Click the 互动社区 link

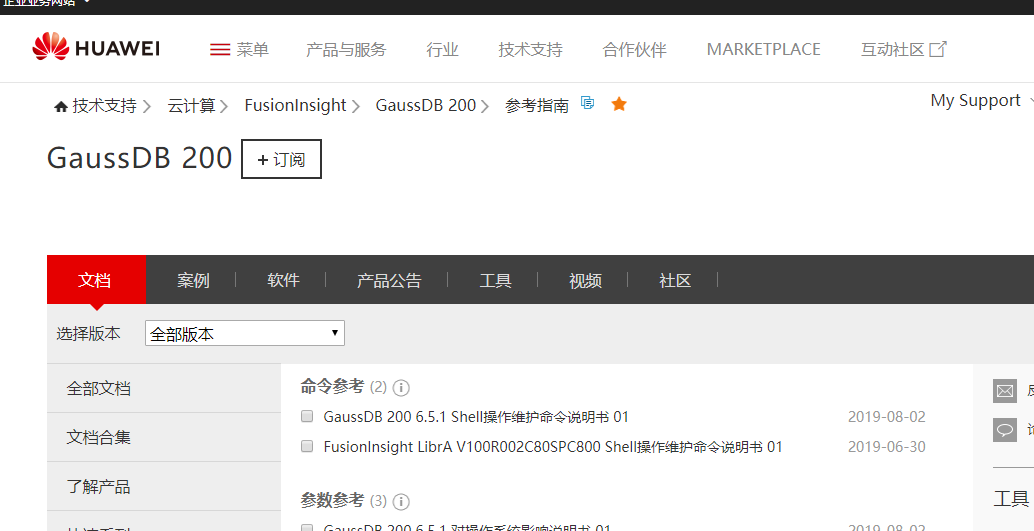892,49
